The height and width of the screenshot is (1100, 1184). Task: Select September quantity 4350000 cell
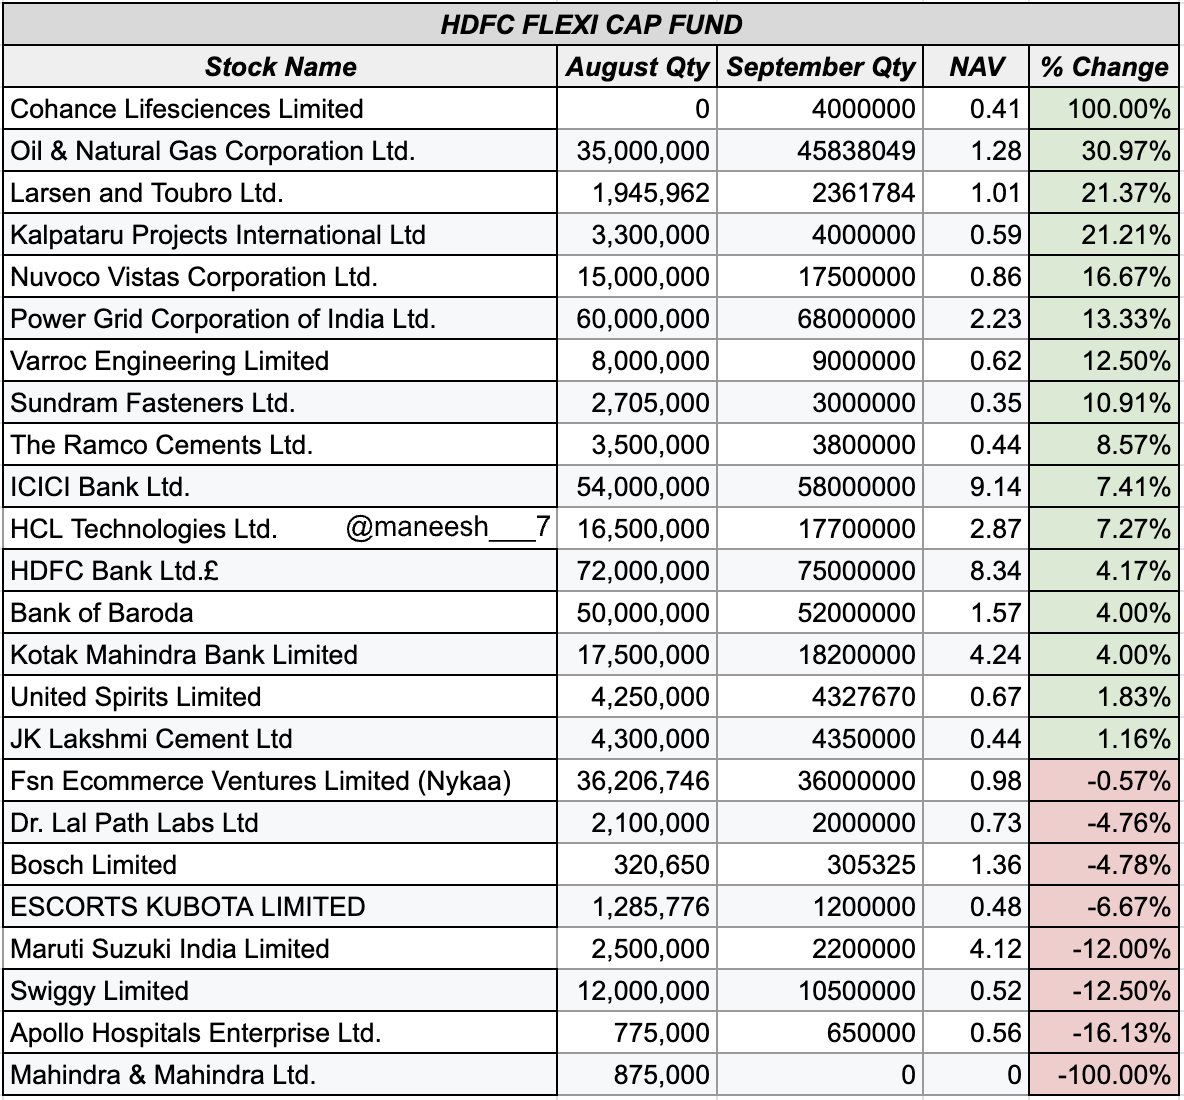click(819, 738)
